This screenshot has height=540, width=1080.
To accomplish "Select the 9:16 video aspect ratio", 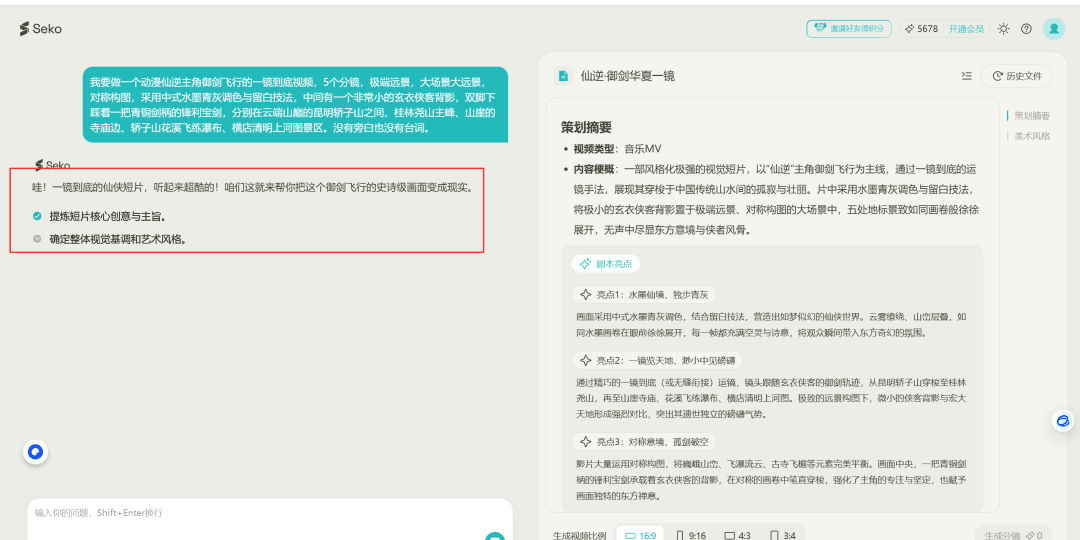I will pos(691,535).
